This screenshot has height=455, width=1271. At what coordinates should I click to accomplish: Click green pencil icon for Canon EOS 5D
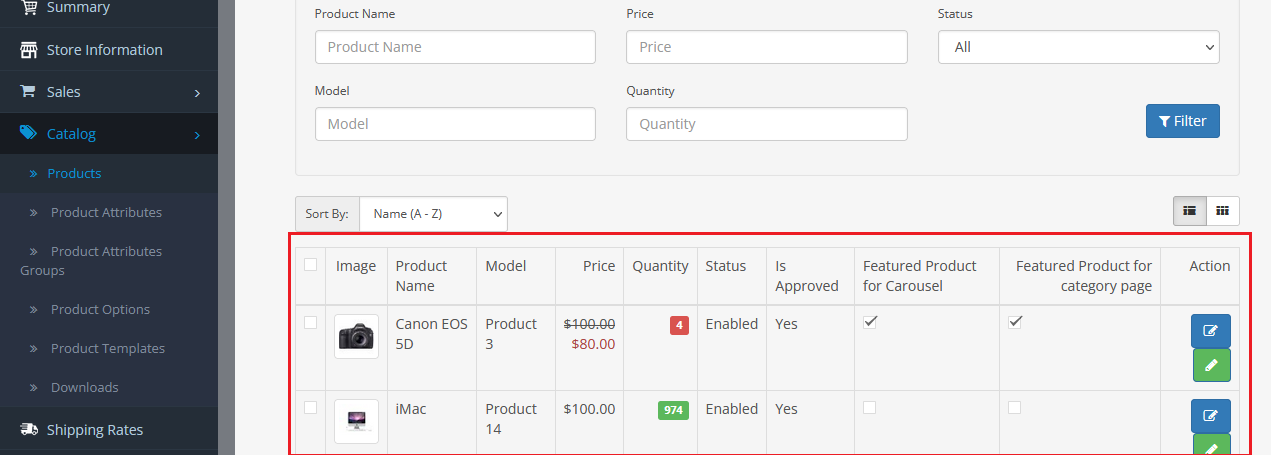1211,365
